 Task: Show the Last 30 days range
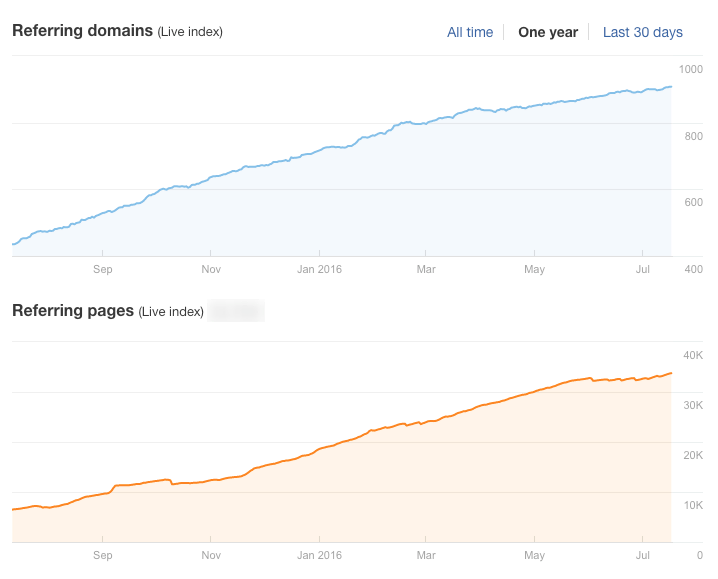click(x=642, y=32)
